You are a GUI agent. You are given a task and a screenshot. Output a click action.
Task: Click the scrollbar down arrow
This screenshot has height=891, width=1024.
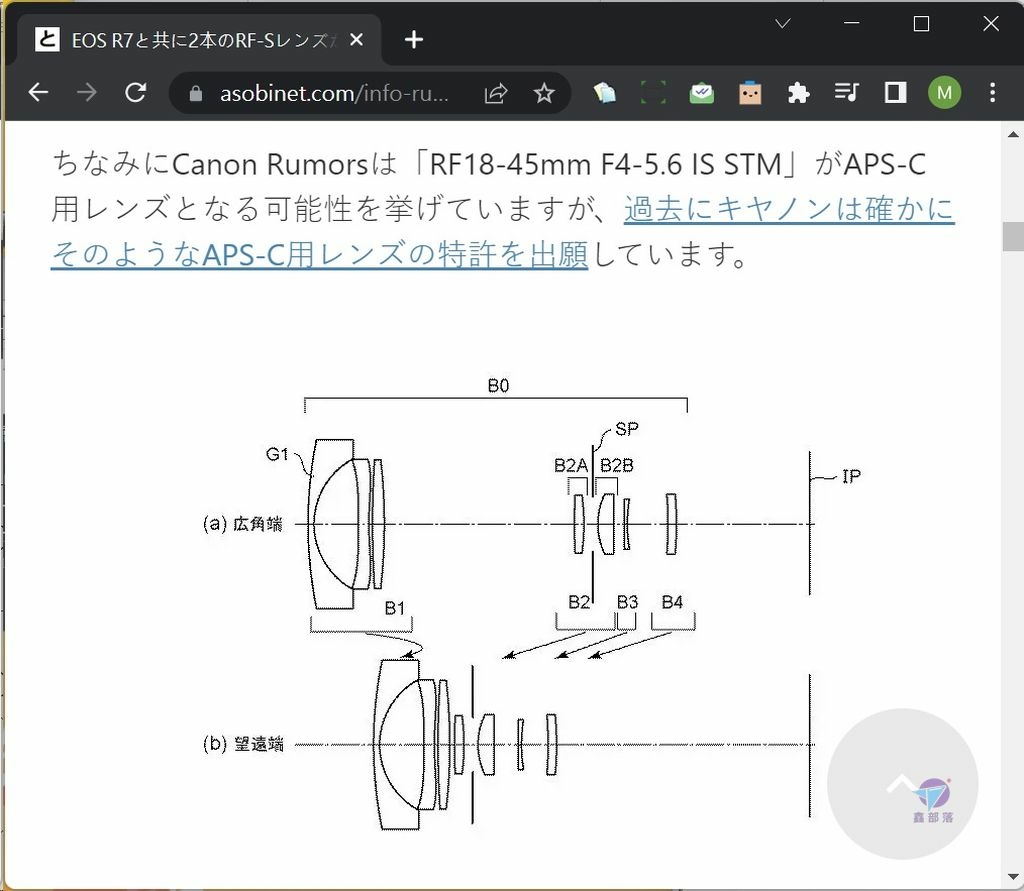point(1013,877)
